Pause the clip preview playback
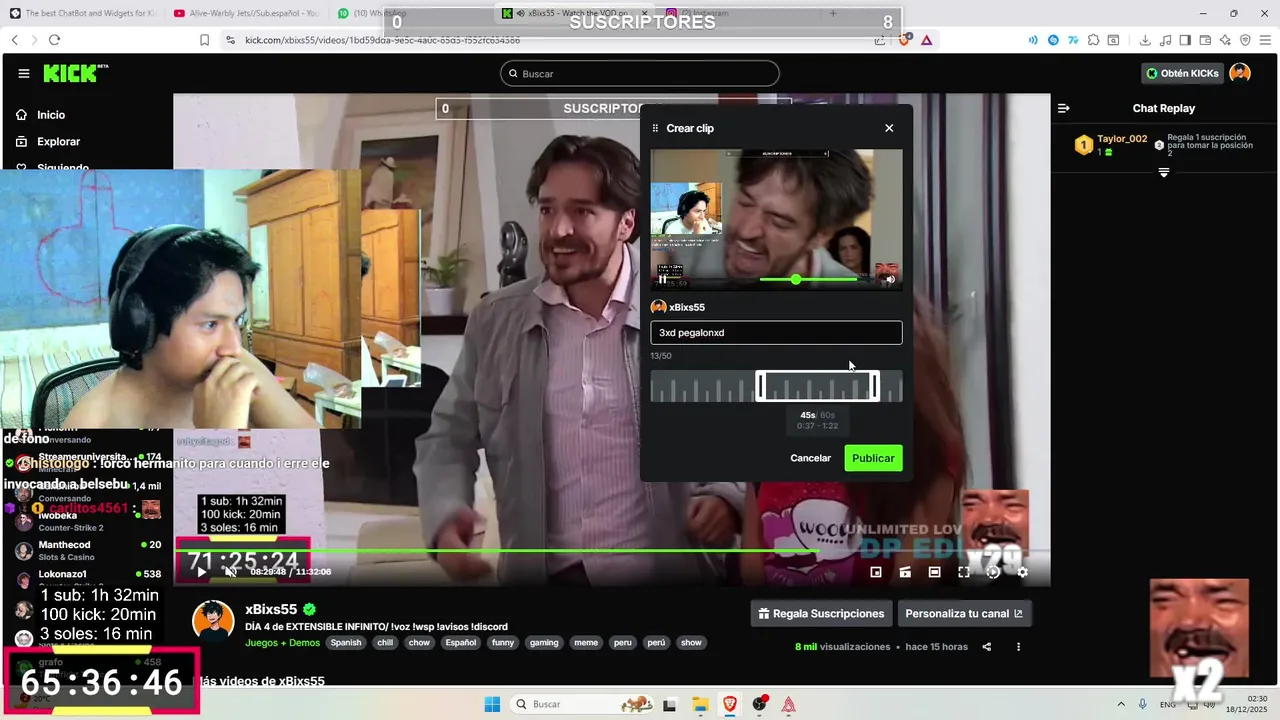 tap(662, 279)
